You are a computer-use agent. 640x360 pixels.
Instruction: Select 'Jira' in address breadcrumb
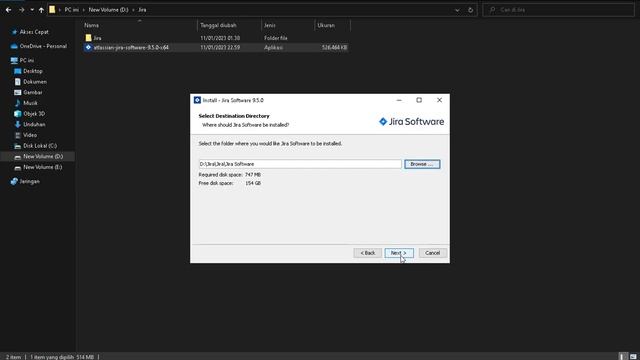tap(142, 10)
